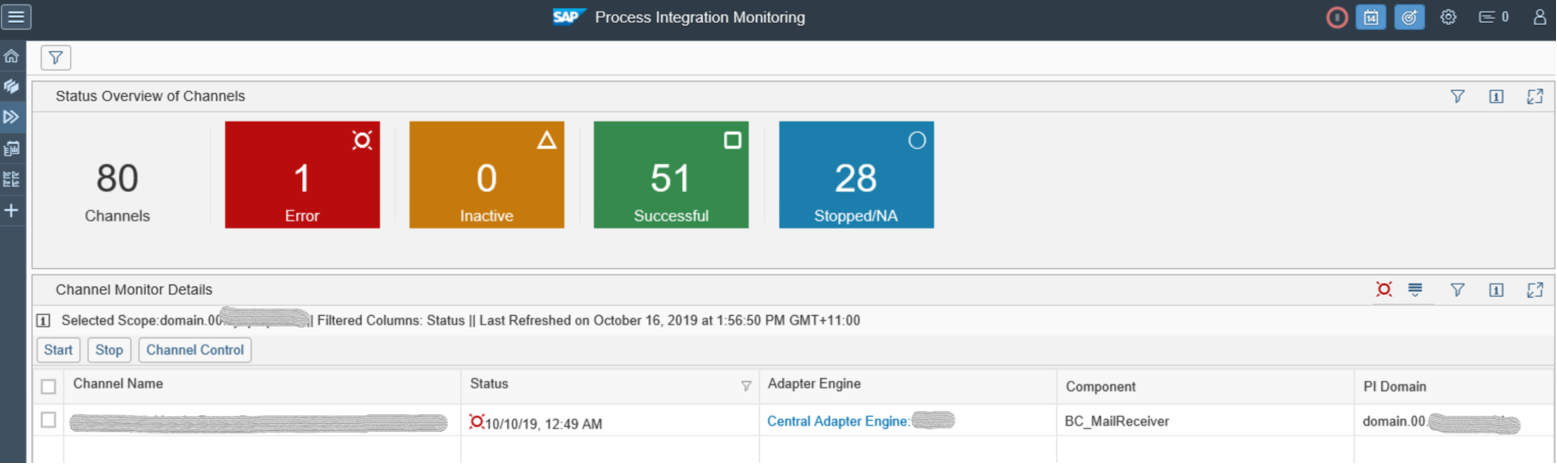The width and height of the screenshot is (1557, 471).
Task: Open the Status column filter dropdown
Action: coord(745,386)
